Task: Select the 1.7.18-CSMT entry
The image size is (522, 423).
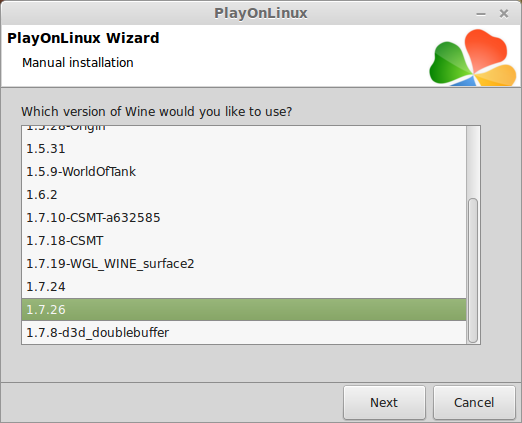Action: [244, 241]
